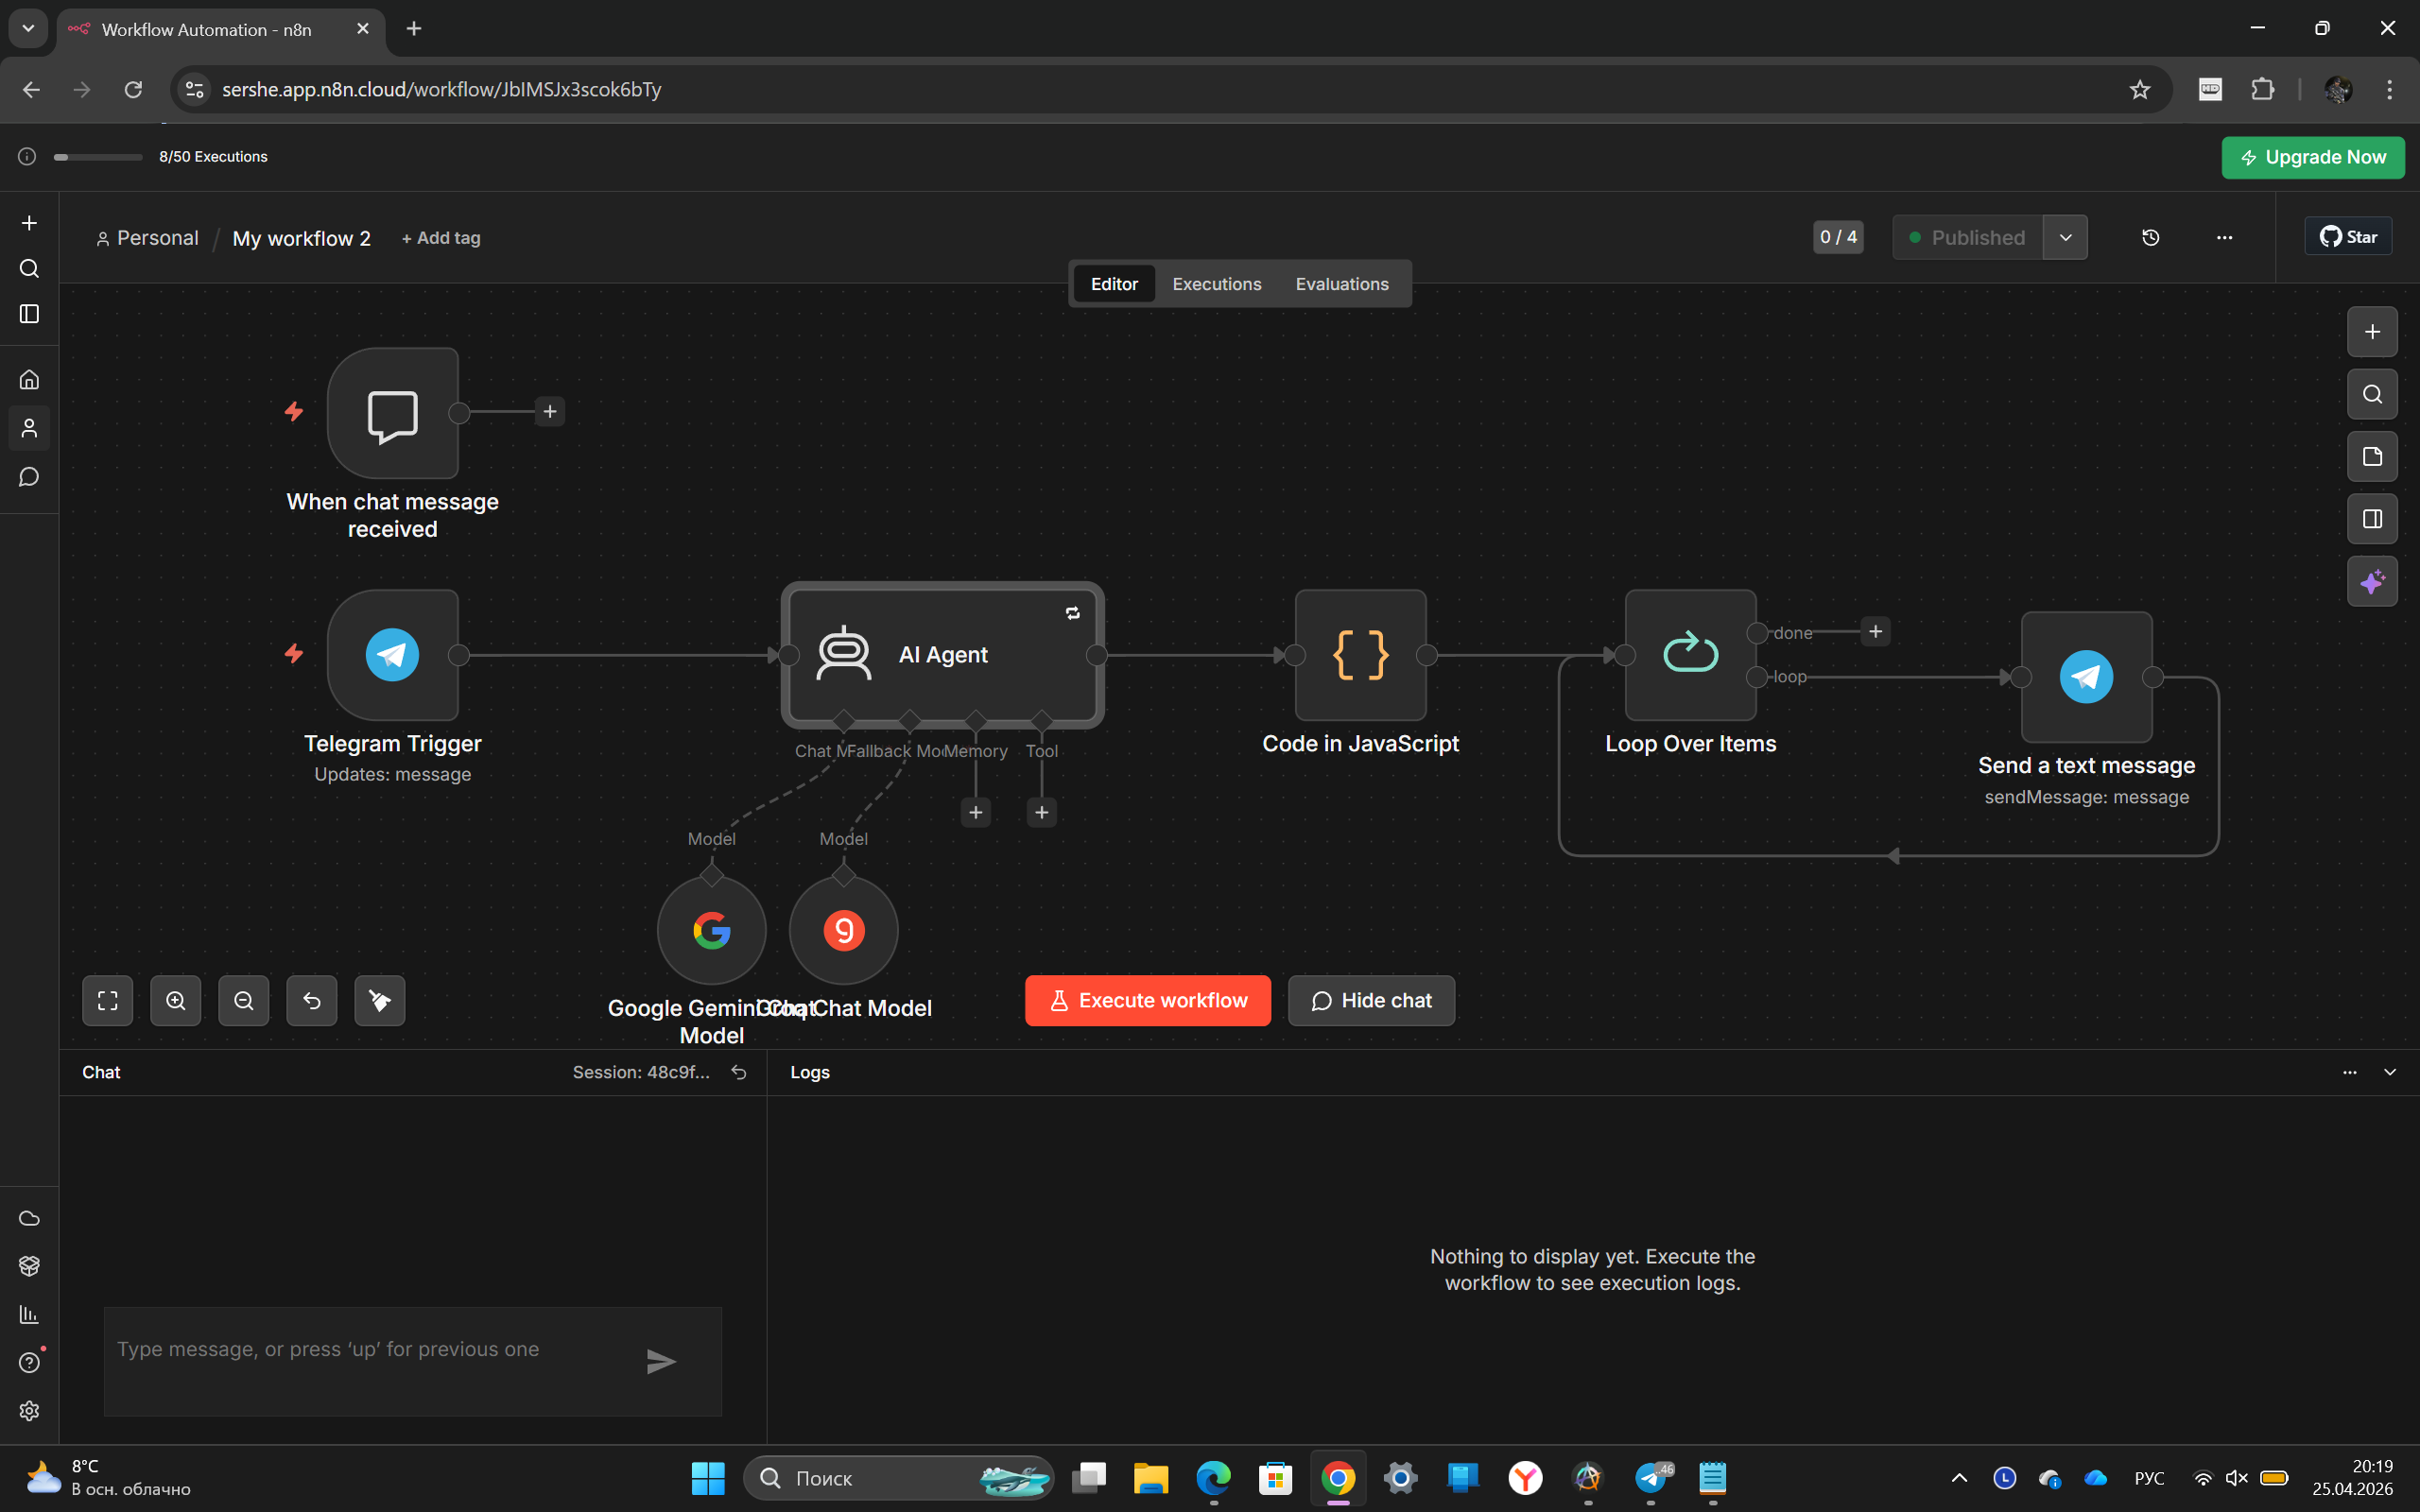Switch to the Executions tab
The height and width of the screenshot is (1512, 2420).
pyautogui.click(x=1216, y=284)
